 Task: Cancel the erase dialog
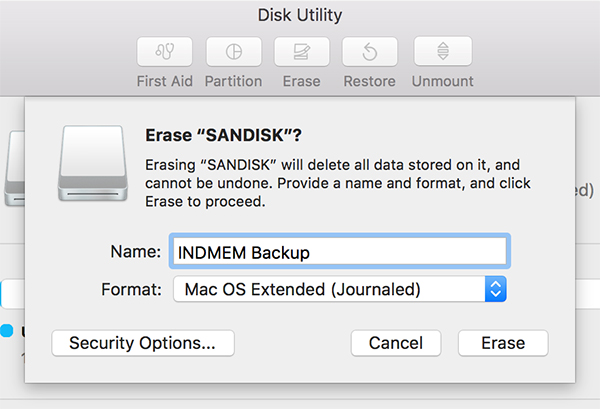[396, 343]
